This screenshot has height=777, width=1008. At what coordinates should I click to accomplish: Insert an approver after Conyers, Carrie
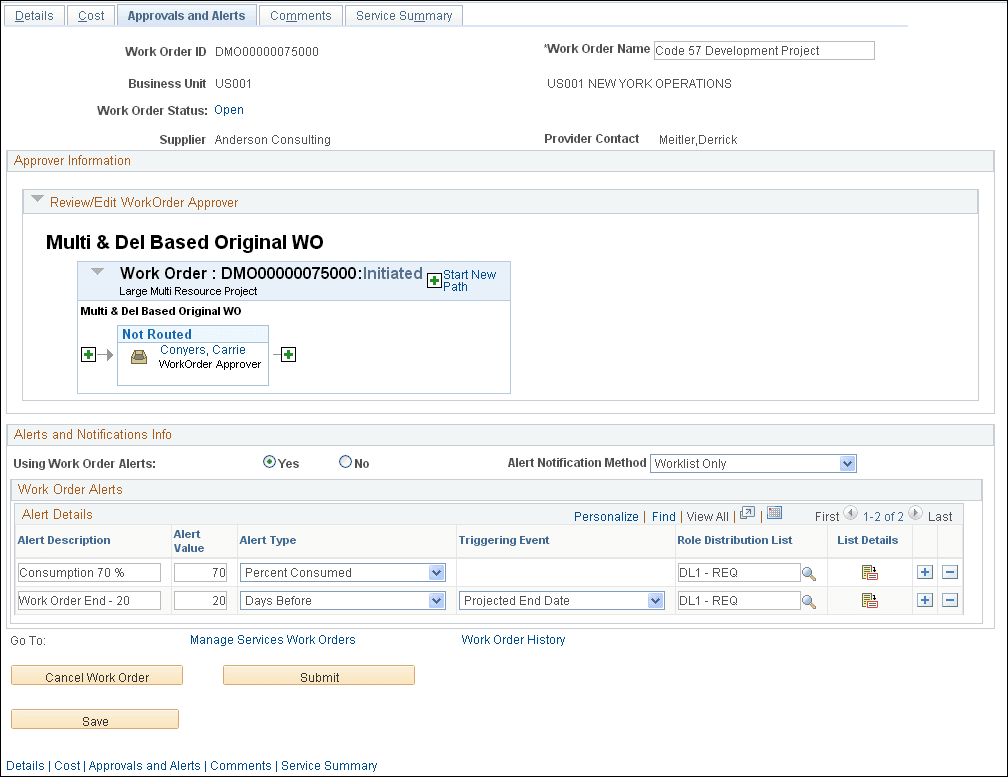[x=287, y=354]
